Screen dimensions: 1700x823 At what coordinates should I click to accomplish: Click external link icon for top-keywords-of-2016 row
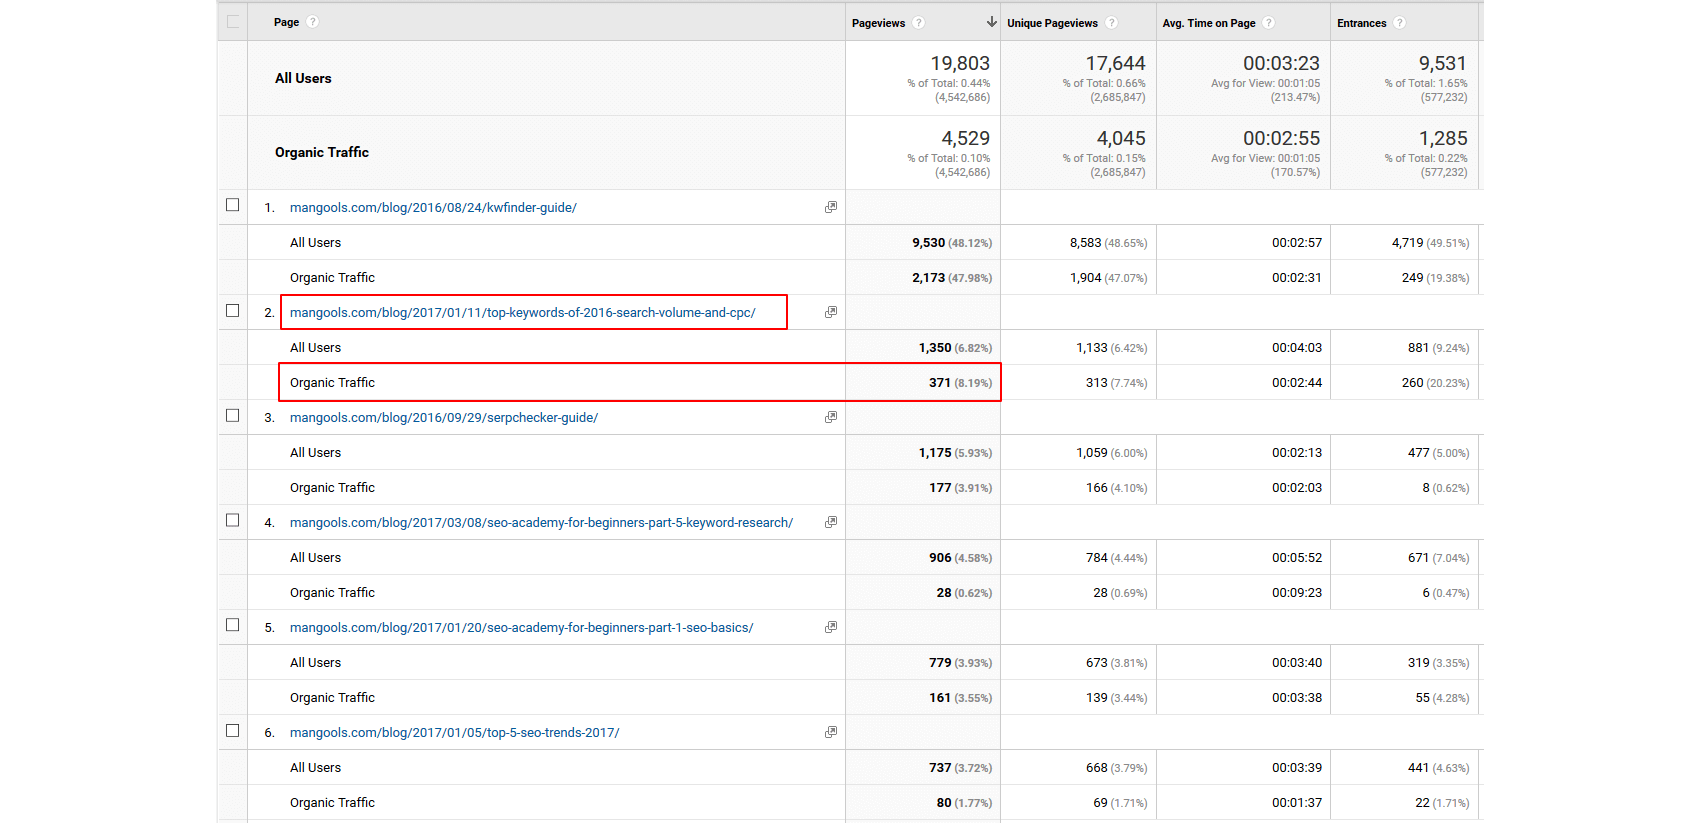(830, 312)
